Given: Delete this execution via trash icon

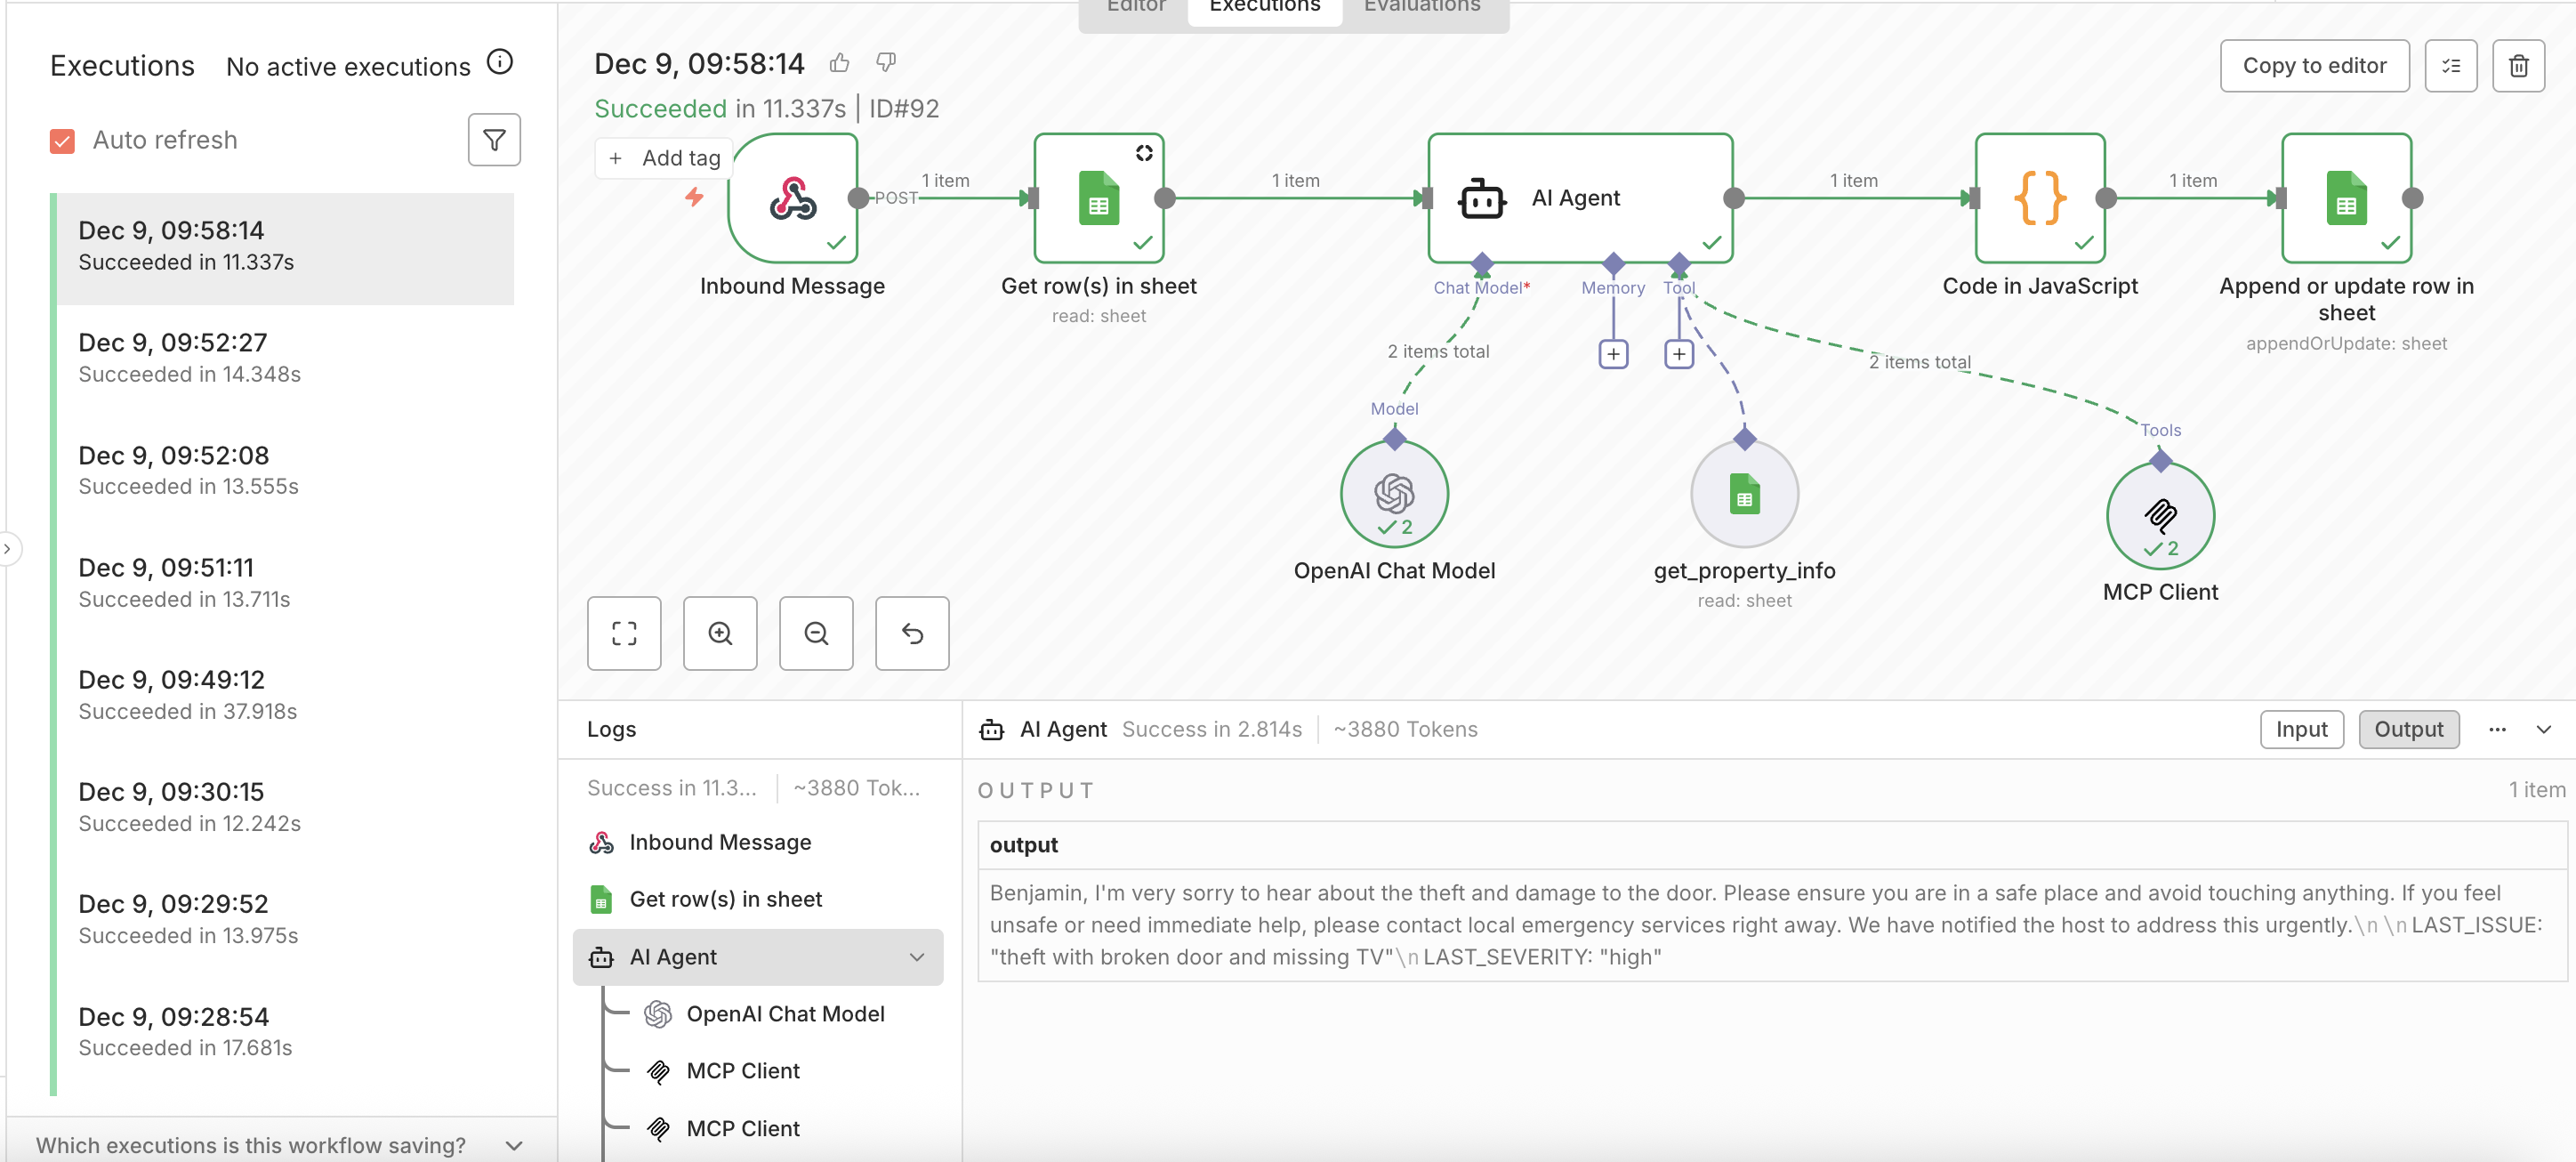Looking at the screenshot, I should [2519, 65].
